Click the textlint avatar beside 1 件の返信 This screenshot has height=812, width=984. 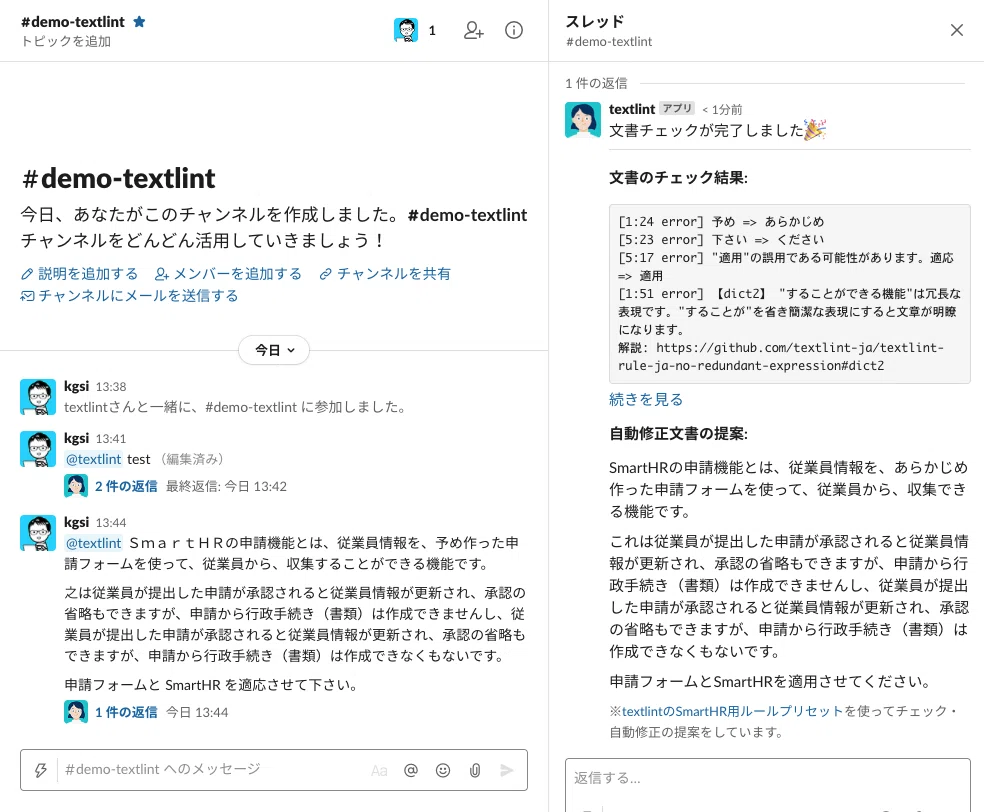pyautogui.click(x=76, y=712)
